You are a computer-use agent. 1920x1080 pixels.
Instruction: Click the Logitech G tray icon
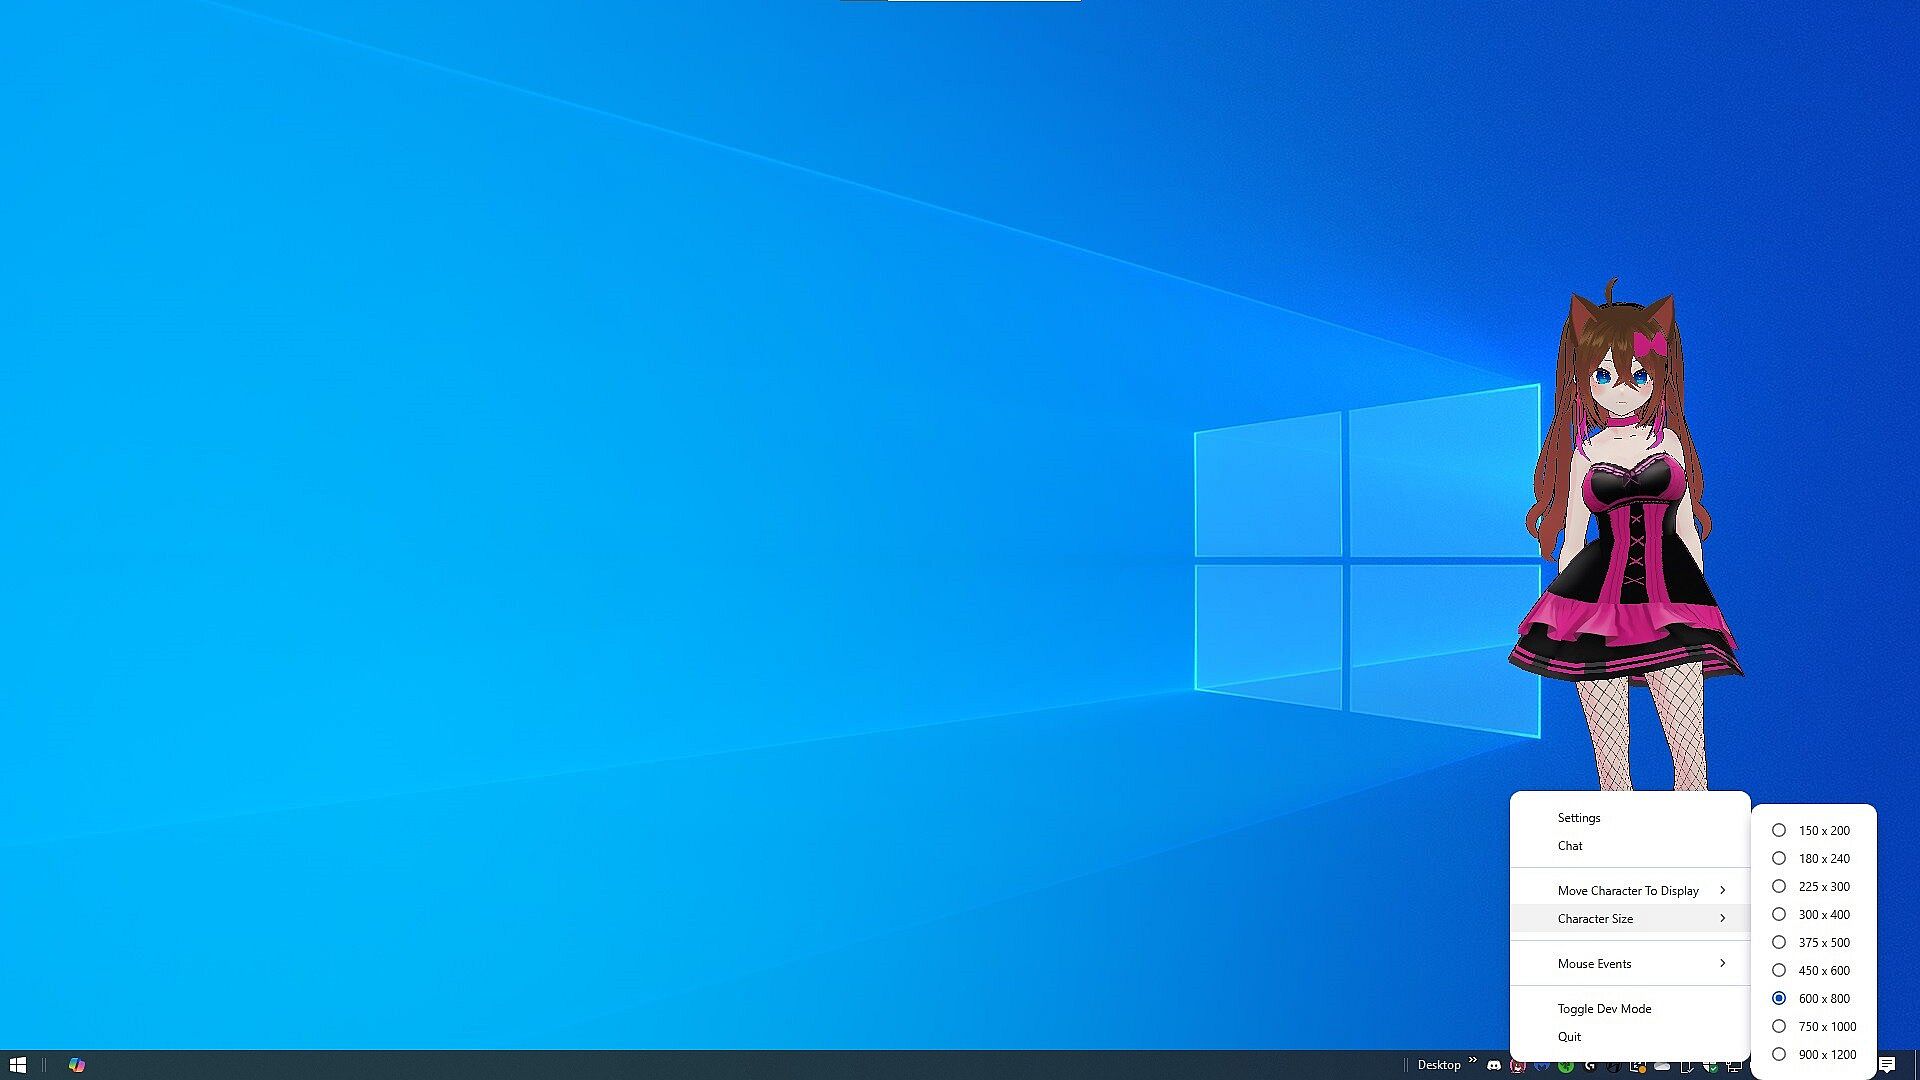[x=1590, y=1066]
